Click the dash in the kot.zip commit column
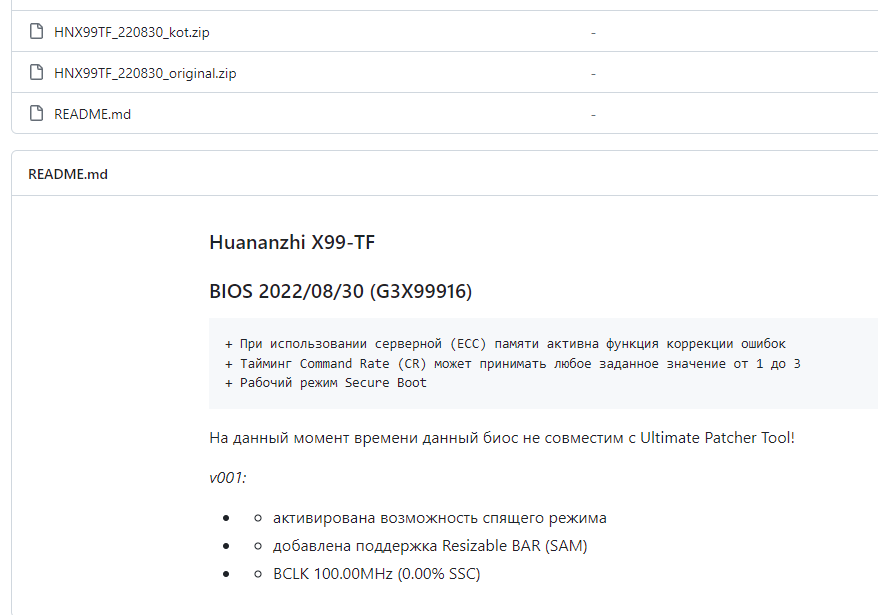 (593, 31)
